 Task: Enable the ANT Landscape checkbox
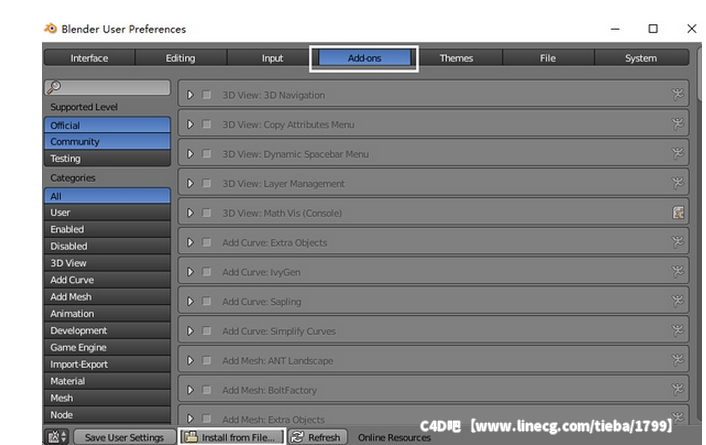(x=206, y=360)
